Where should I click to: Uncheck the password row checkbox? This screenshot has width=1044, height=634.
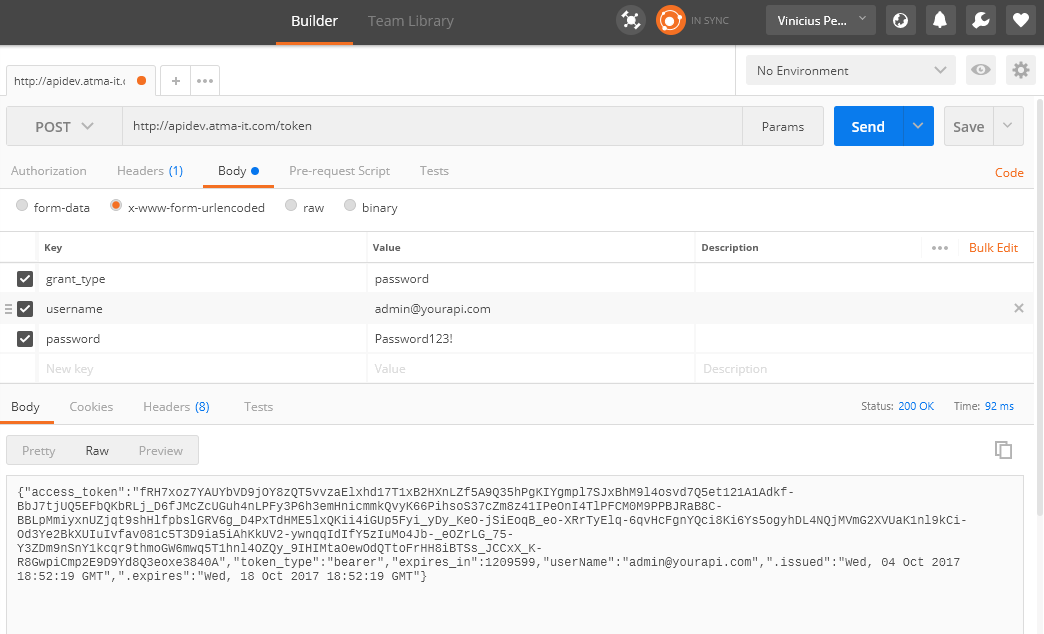point(25,339)
